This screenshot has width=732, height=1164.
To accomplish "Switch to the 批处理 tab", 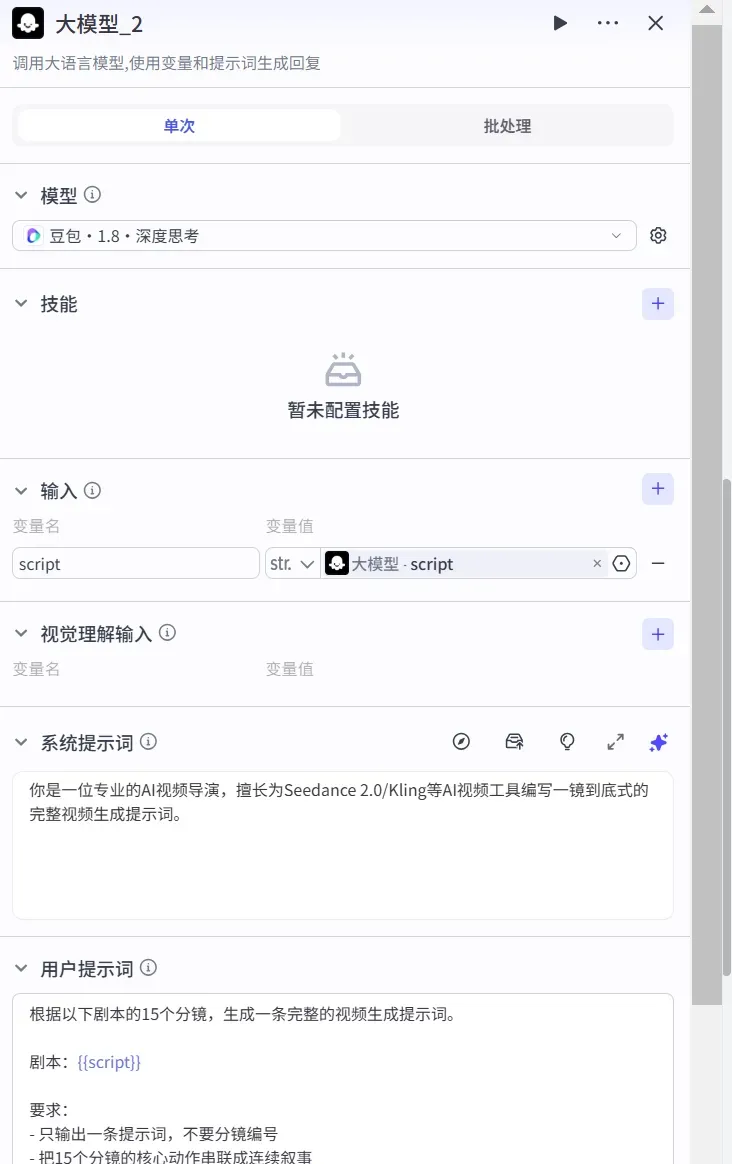I will pyautogui.click(x=507, y=125).
